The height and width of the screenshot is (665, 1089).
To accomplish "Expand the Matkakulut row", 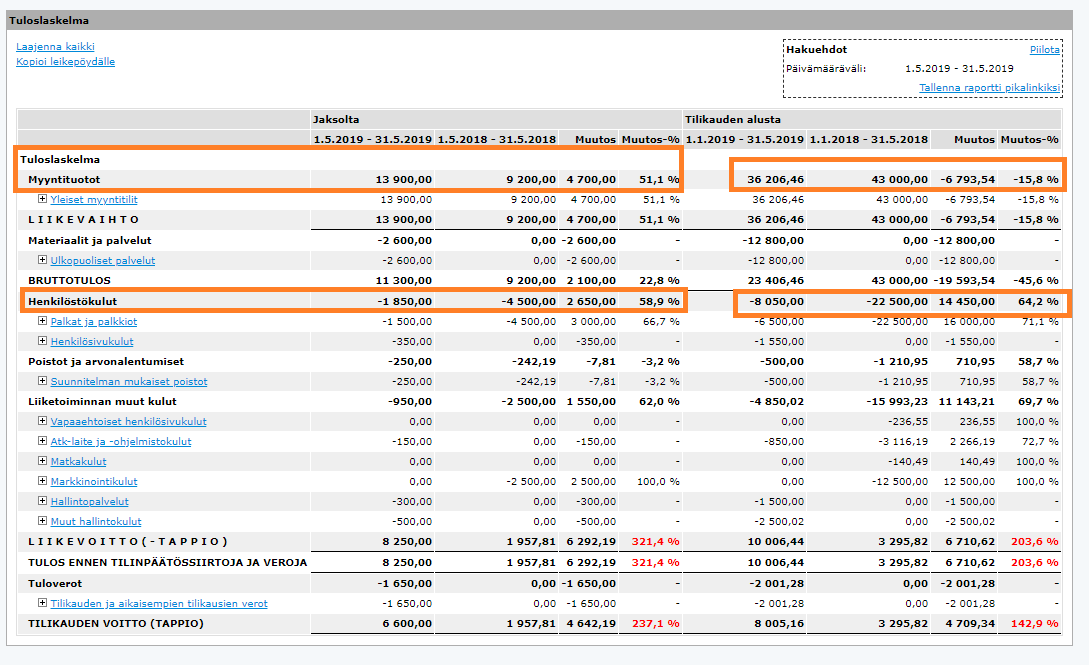I will pos(42,460).
